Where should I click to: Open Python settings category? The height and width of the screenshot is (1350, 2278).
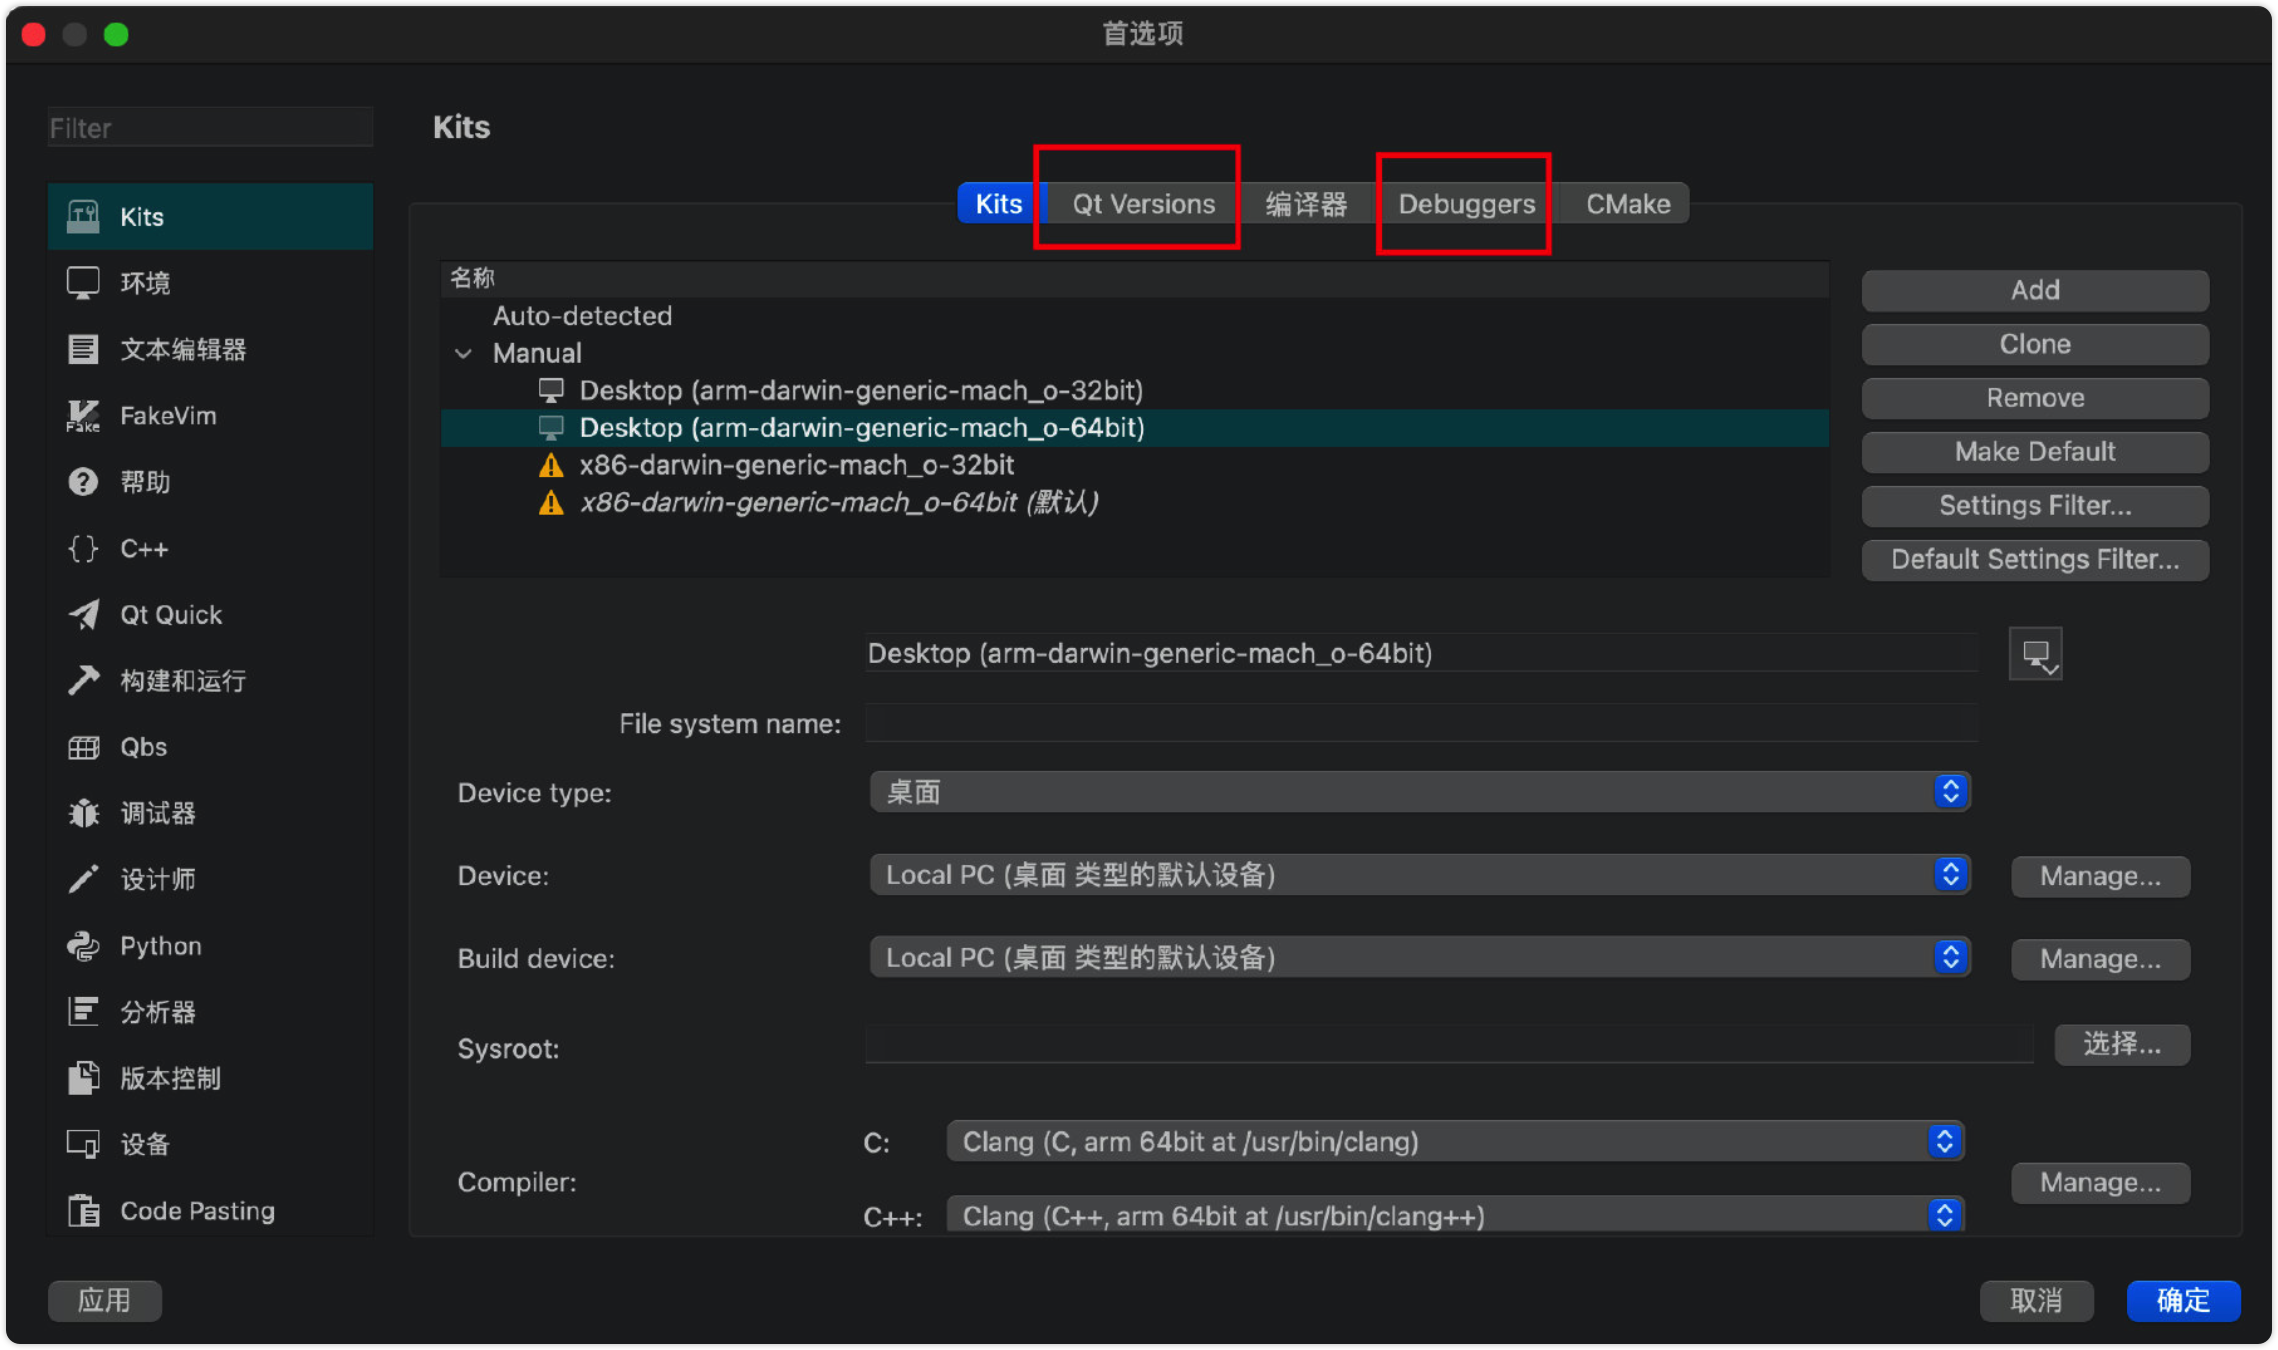coord(160,945)
